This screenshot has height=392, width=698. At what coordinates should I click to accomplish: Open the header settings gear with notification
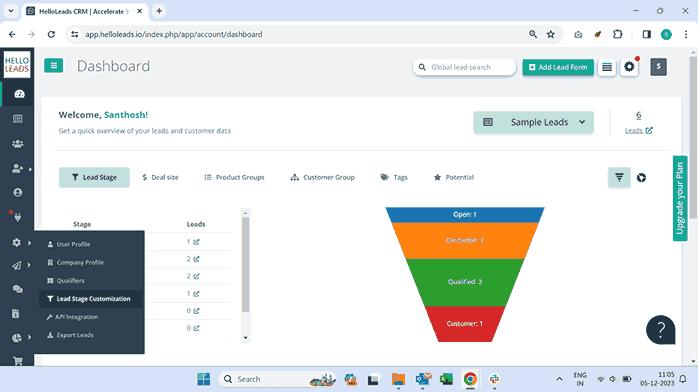[629, 67]
